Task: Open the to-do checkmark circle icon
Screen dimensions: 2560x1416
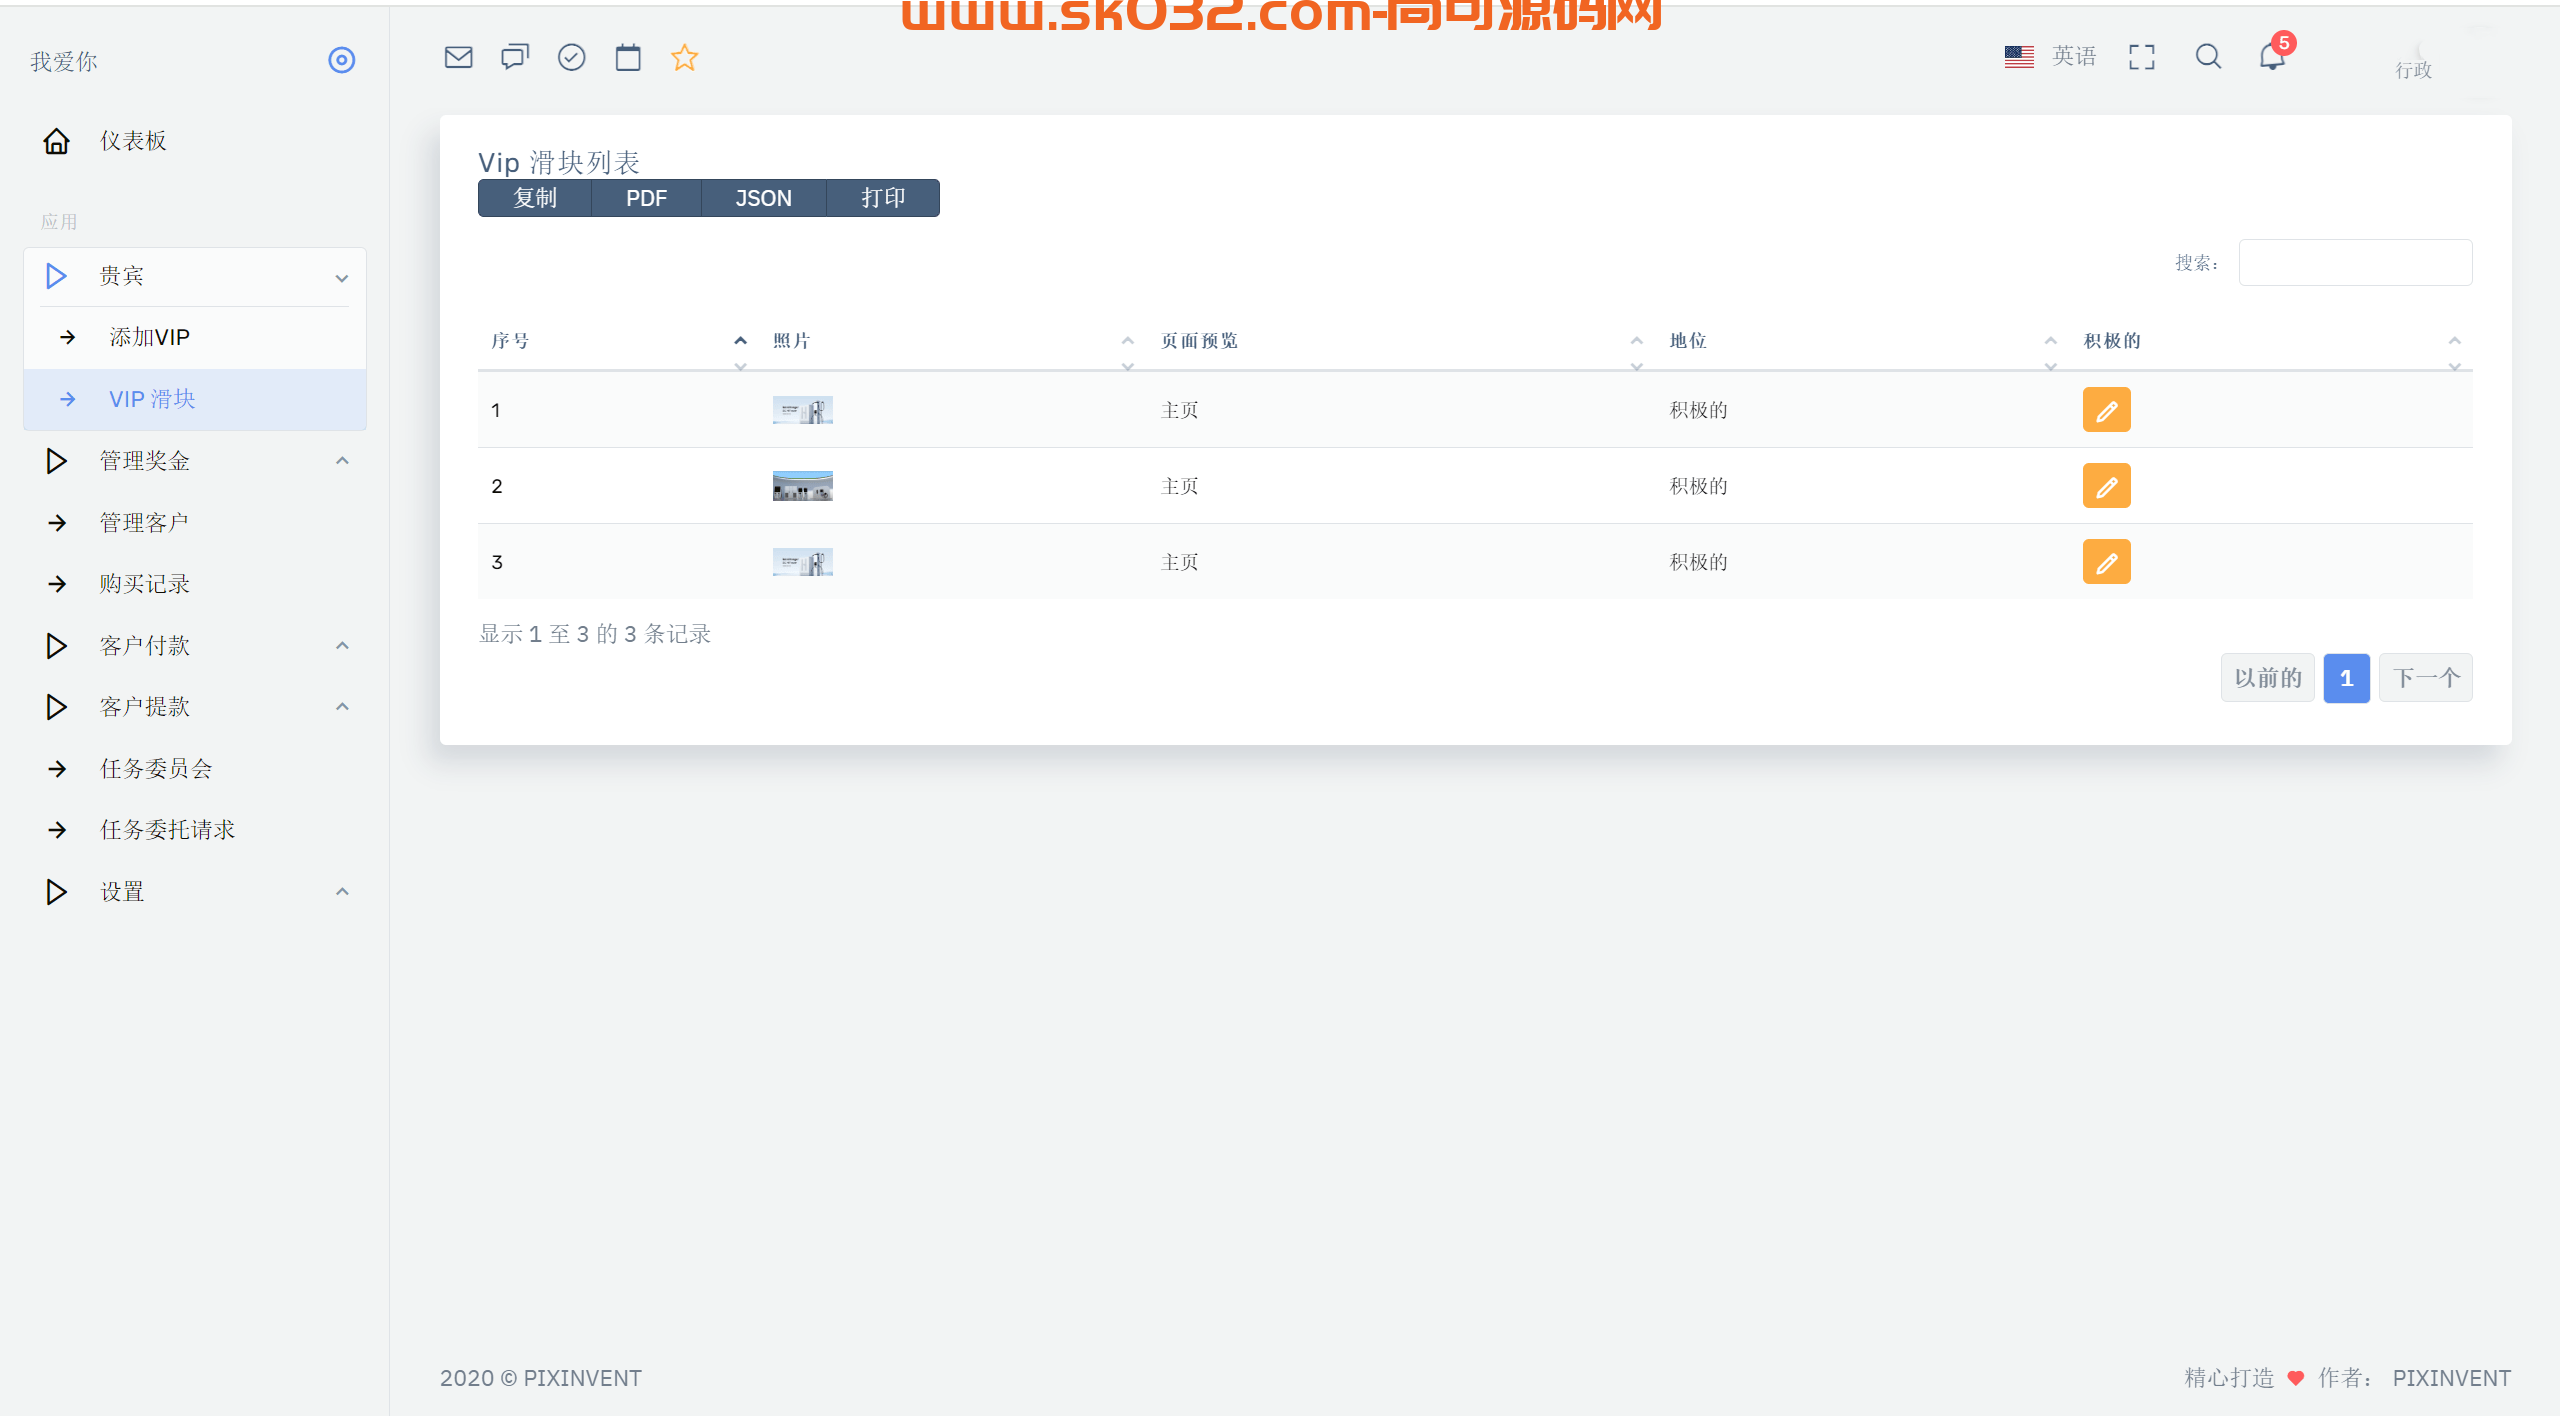Action: click(571, 57)
